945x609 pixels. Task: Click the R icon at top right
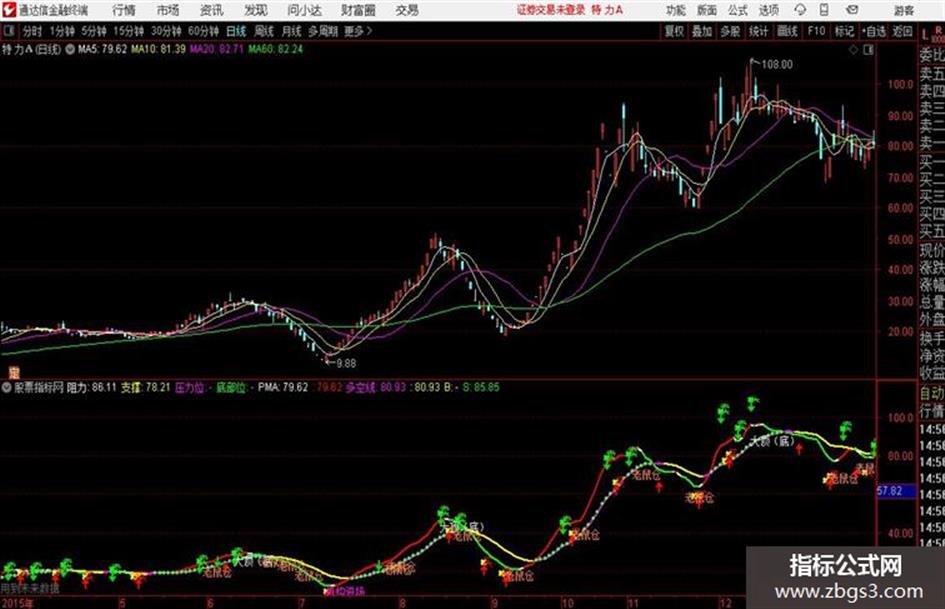click(x=938, y=30)
